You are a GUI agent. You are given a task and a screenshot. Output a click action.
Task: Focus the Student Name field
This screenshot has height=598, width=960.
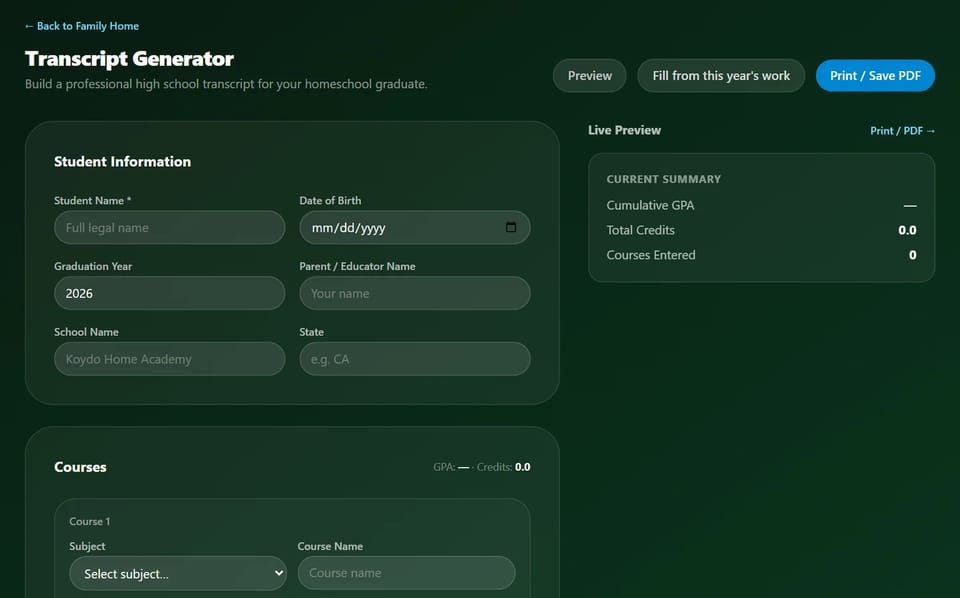point(170,228)
